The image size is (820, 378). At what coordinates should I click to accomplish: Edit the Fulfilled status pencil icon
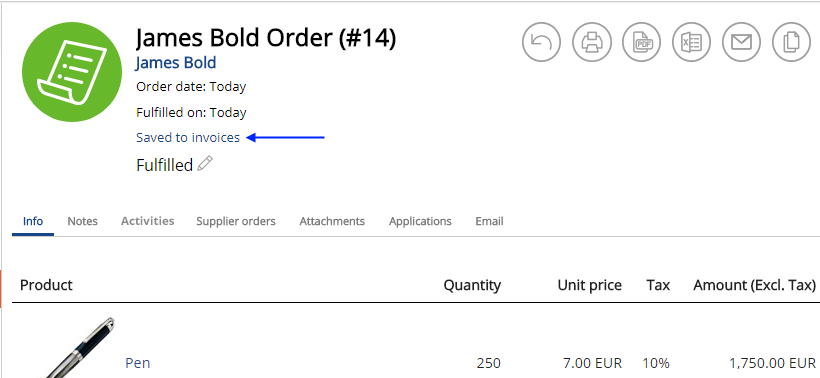[x=205, y=164]
